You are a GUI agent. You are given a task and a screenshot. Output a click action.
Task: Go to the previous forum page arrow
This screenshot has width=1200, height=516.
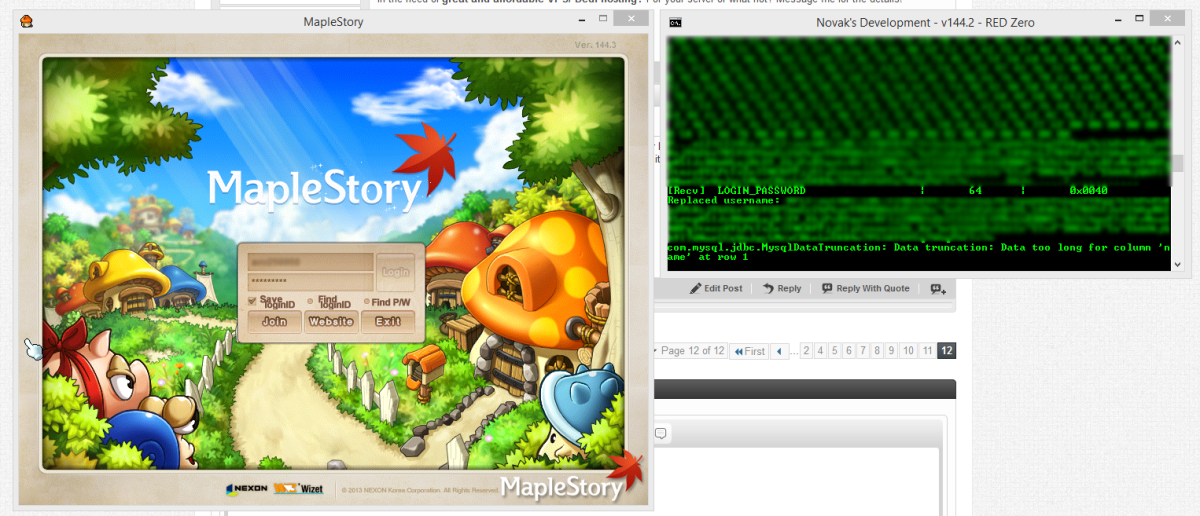pos(781,351)
